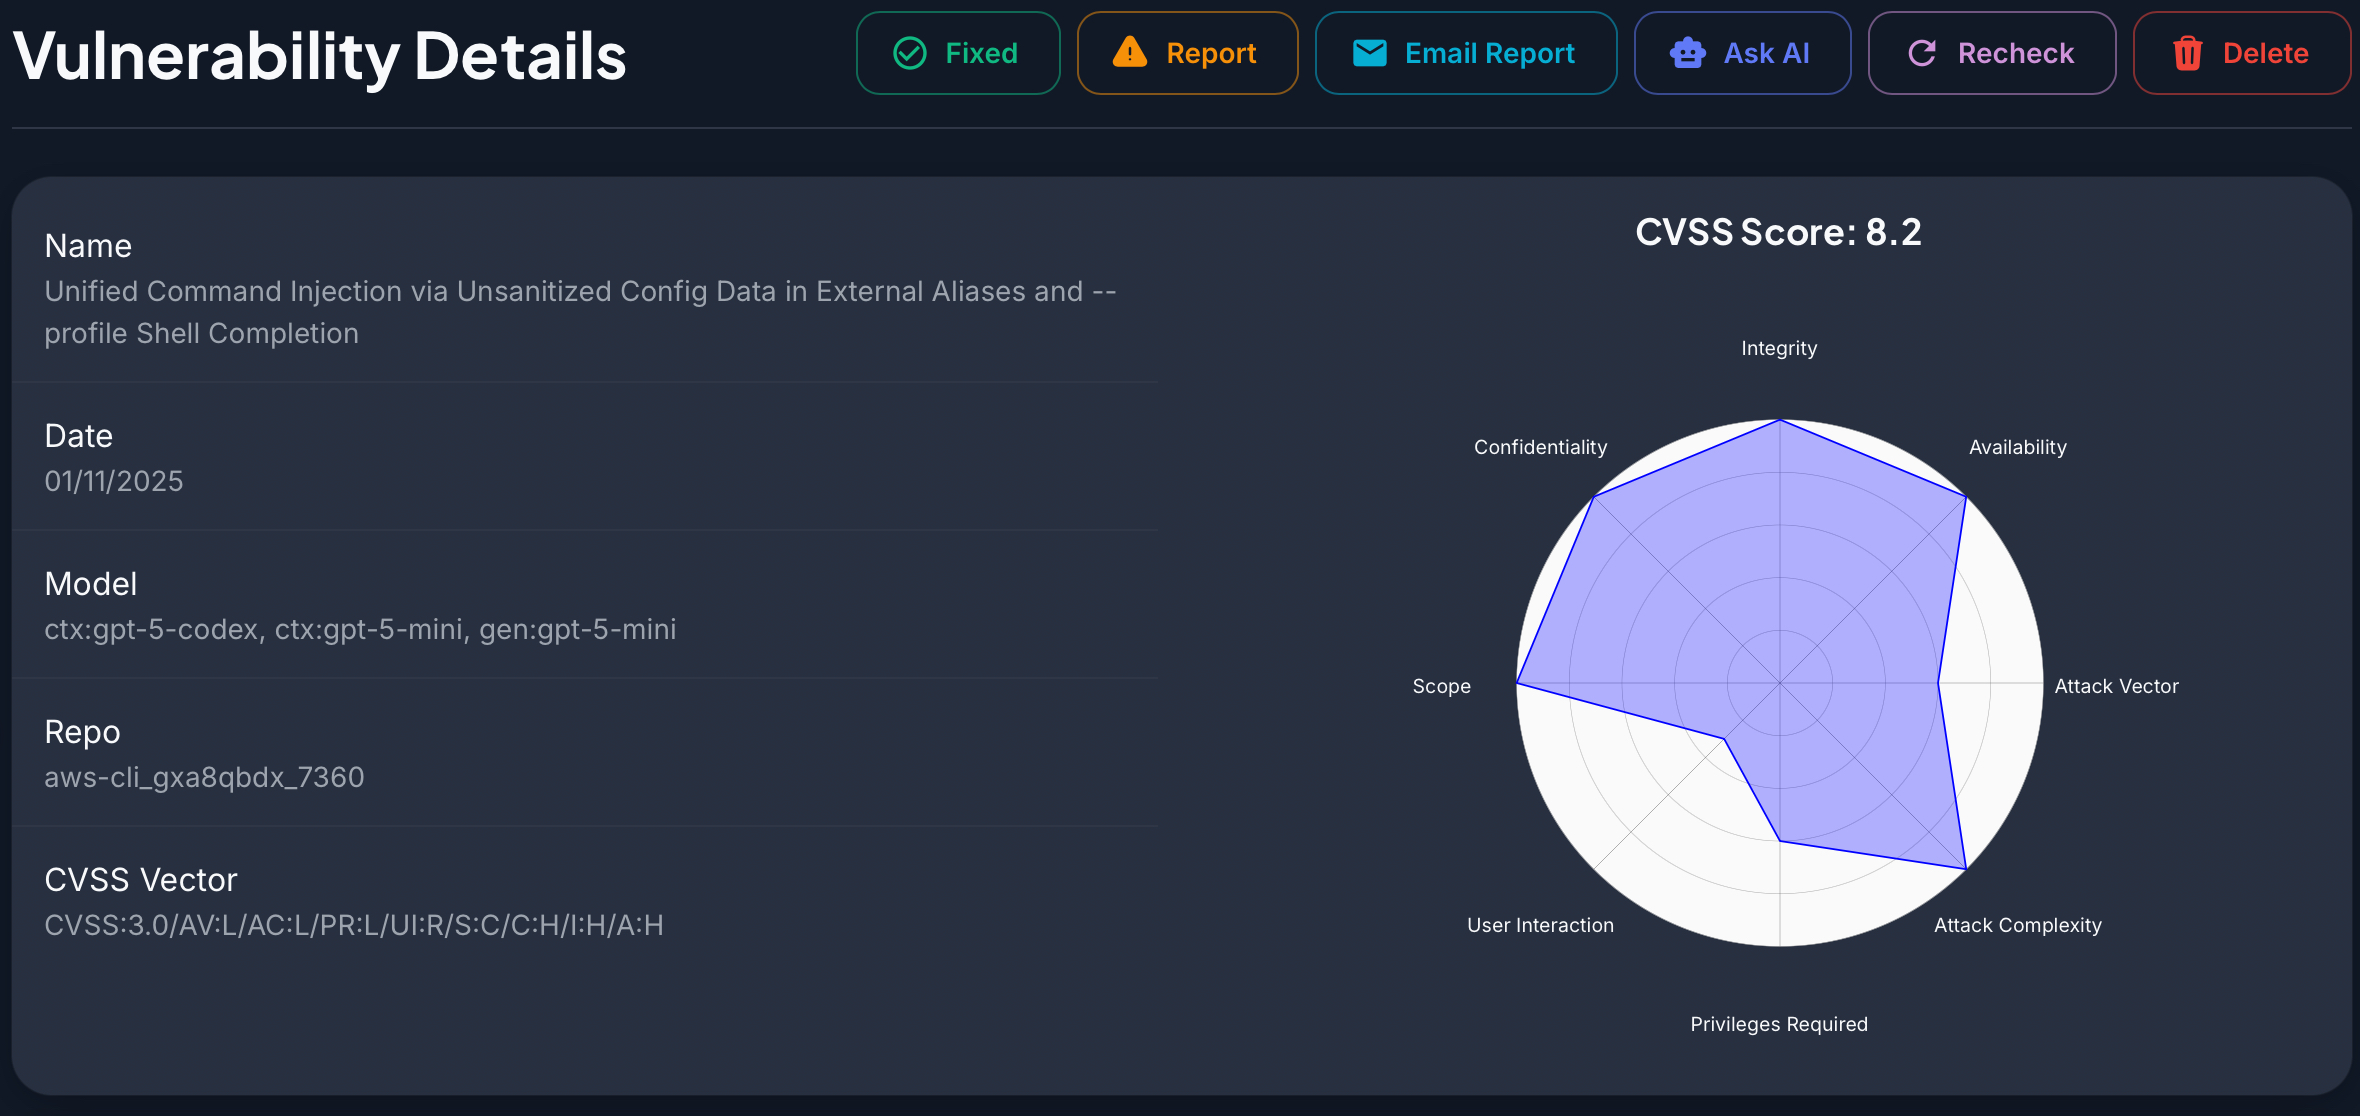2360x1116 pixels.
Task: Click the robot Ask AI icon
Action: pos(1687,53)
